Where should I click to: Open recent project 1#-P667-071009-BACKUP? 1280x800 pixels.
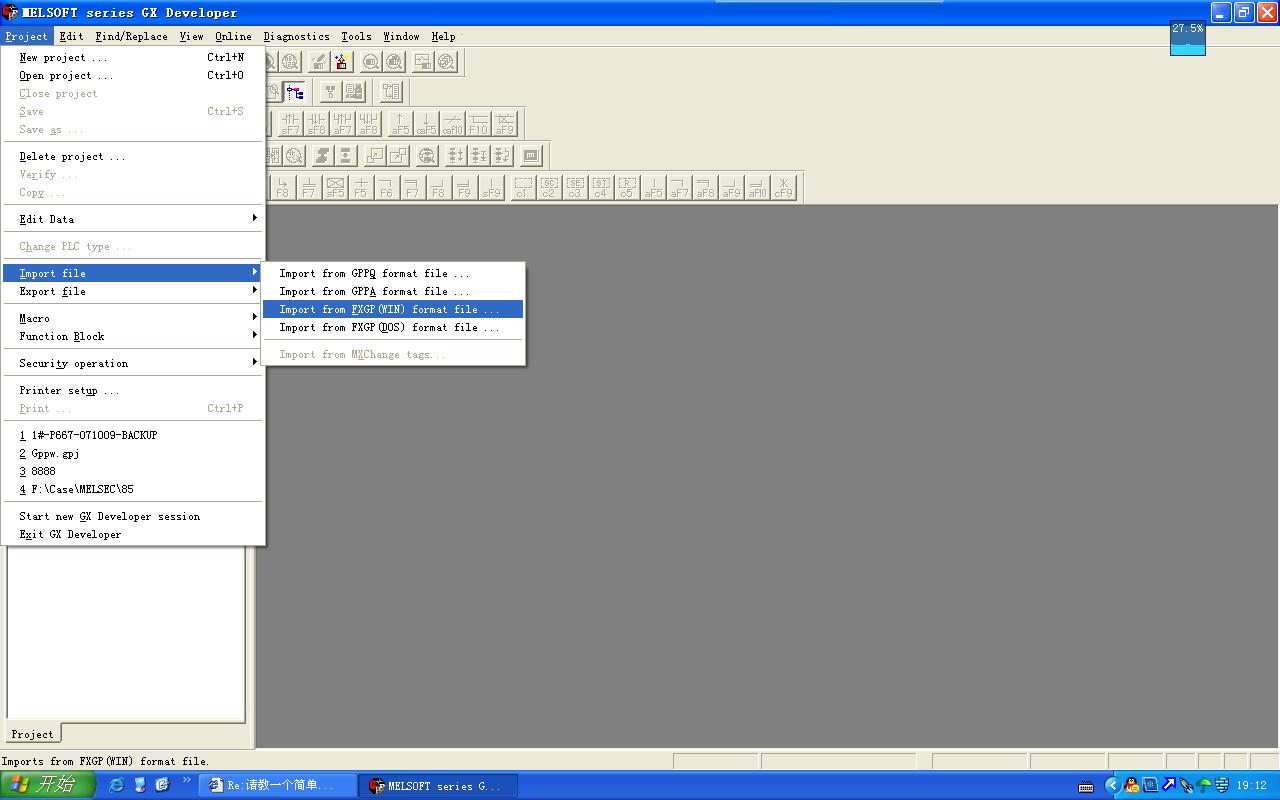93,435
